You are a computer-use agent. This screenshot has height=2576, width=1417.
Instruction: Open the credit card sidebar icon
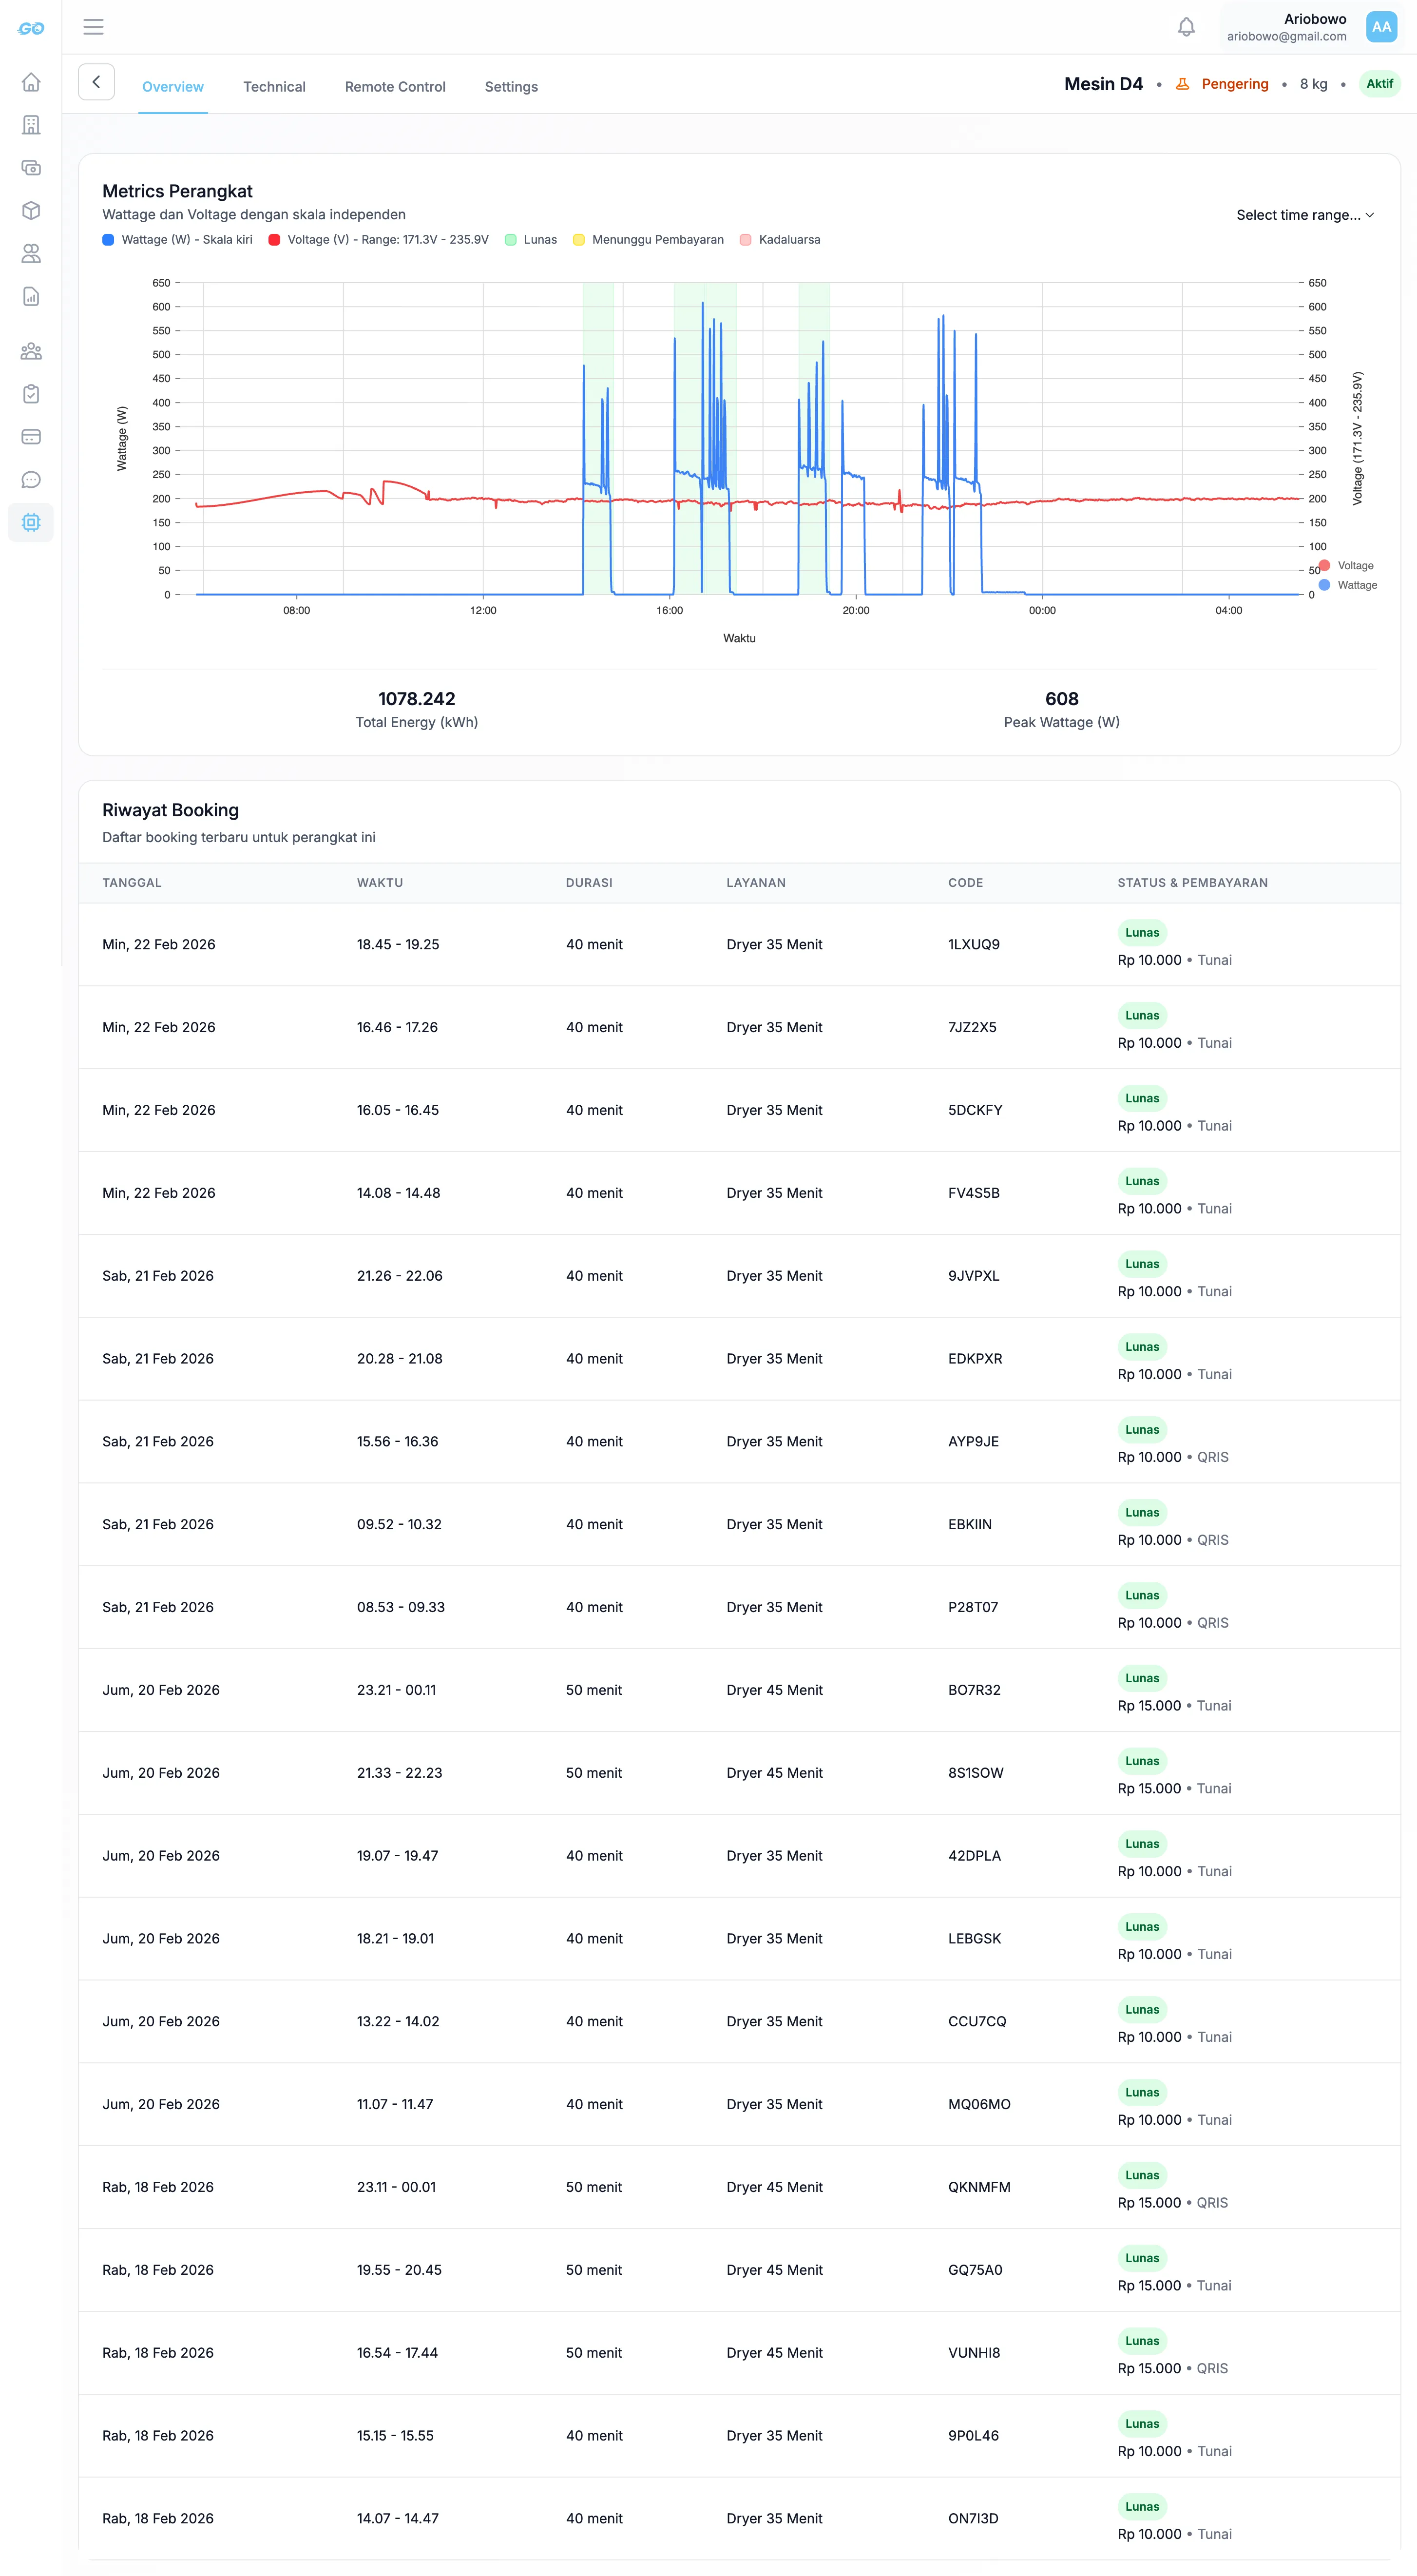(x=31, y=437)
